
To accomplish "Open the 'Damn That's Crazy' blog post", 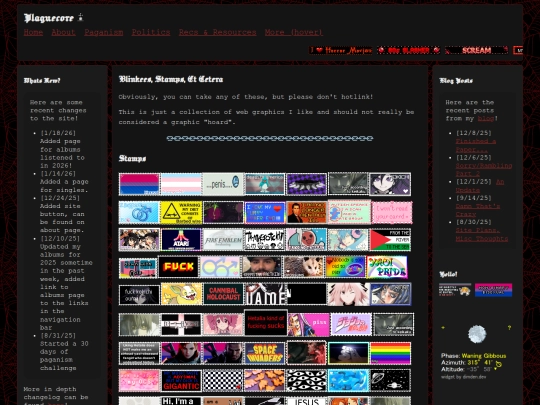I will [x=478, y=210].
